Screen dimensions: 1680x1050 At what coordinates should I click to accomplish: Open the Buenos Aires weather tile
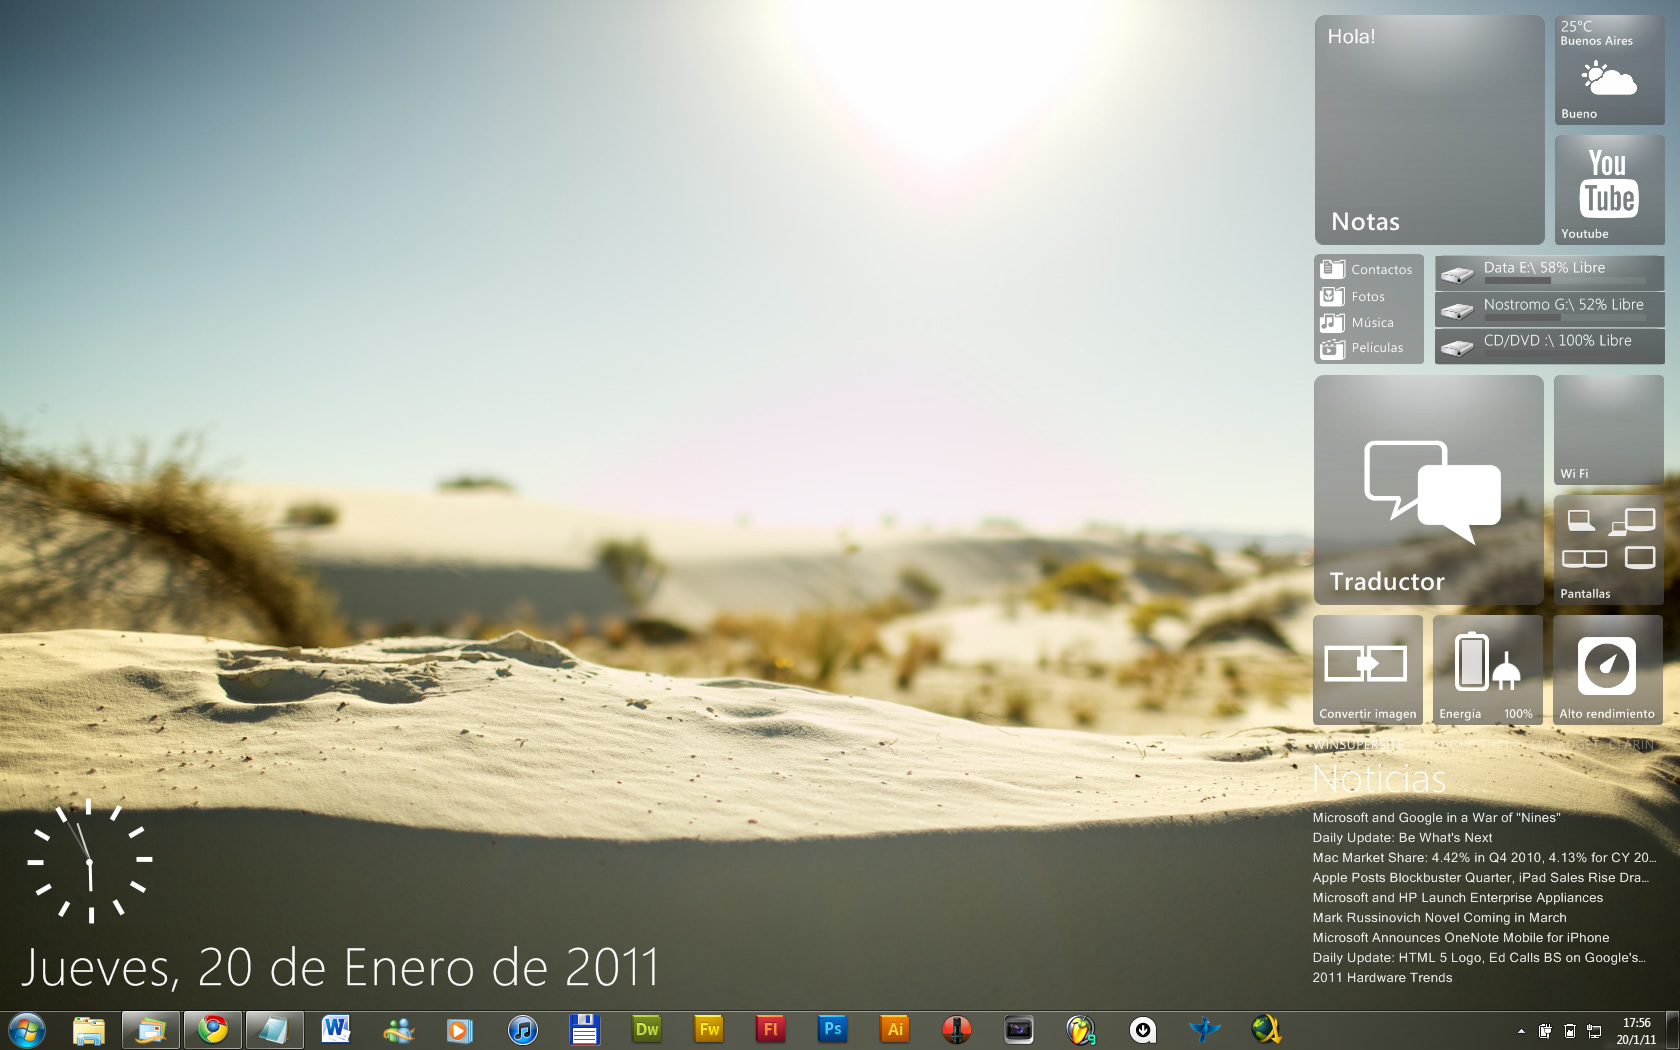pyautogui.click(x=1609, y=70)
